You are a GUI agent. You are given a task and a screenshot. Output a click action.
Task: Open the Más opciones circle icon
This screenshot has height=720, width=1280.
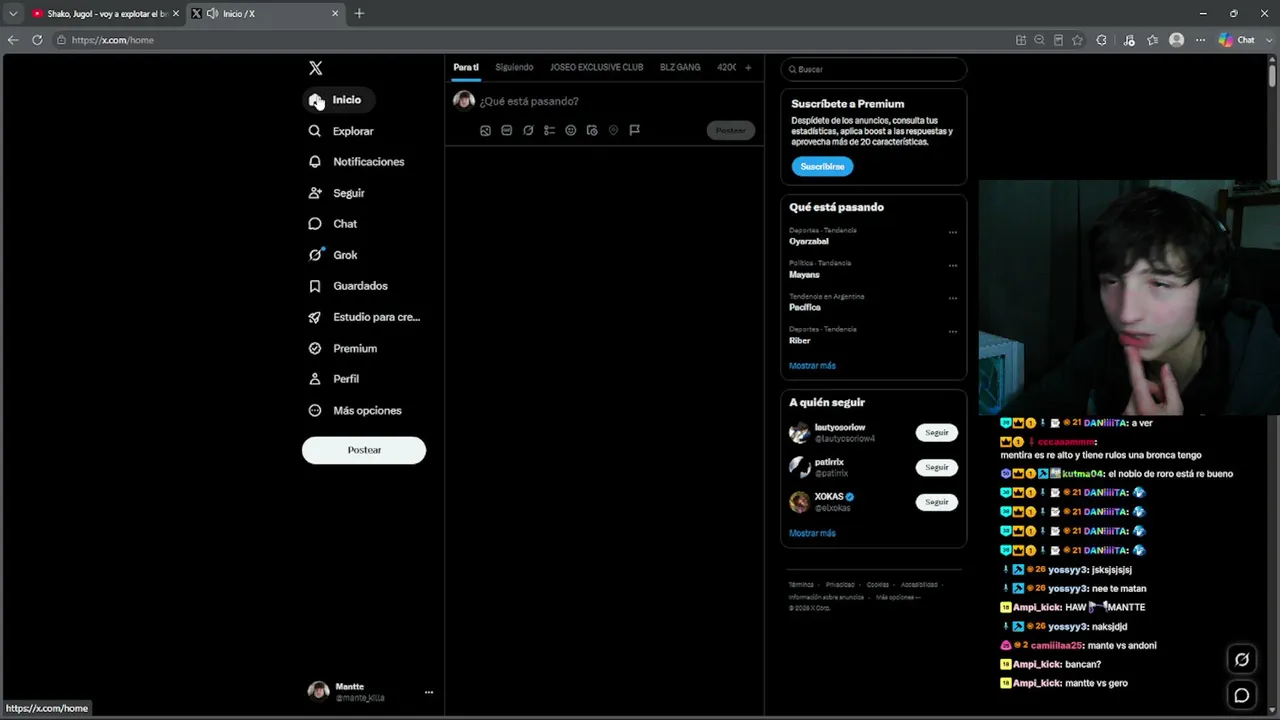tap(315, 410)
